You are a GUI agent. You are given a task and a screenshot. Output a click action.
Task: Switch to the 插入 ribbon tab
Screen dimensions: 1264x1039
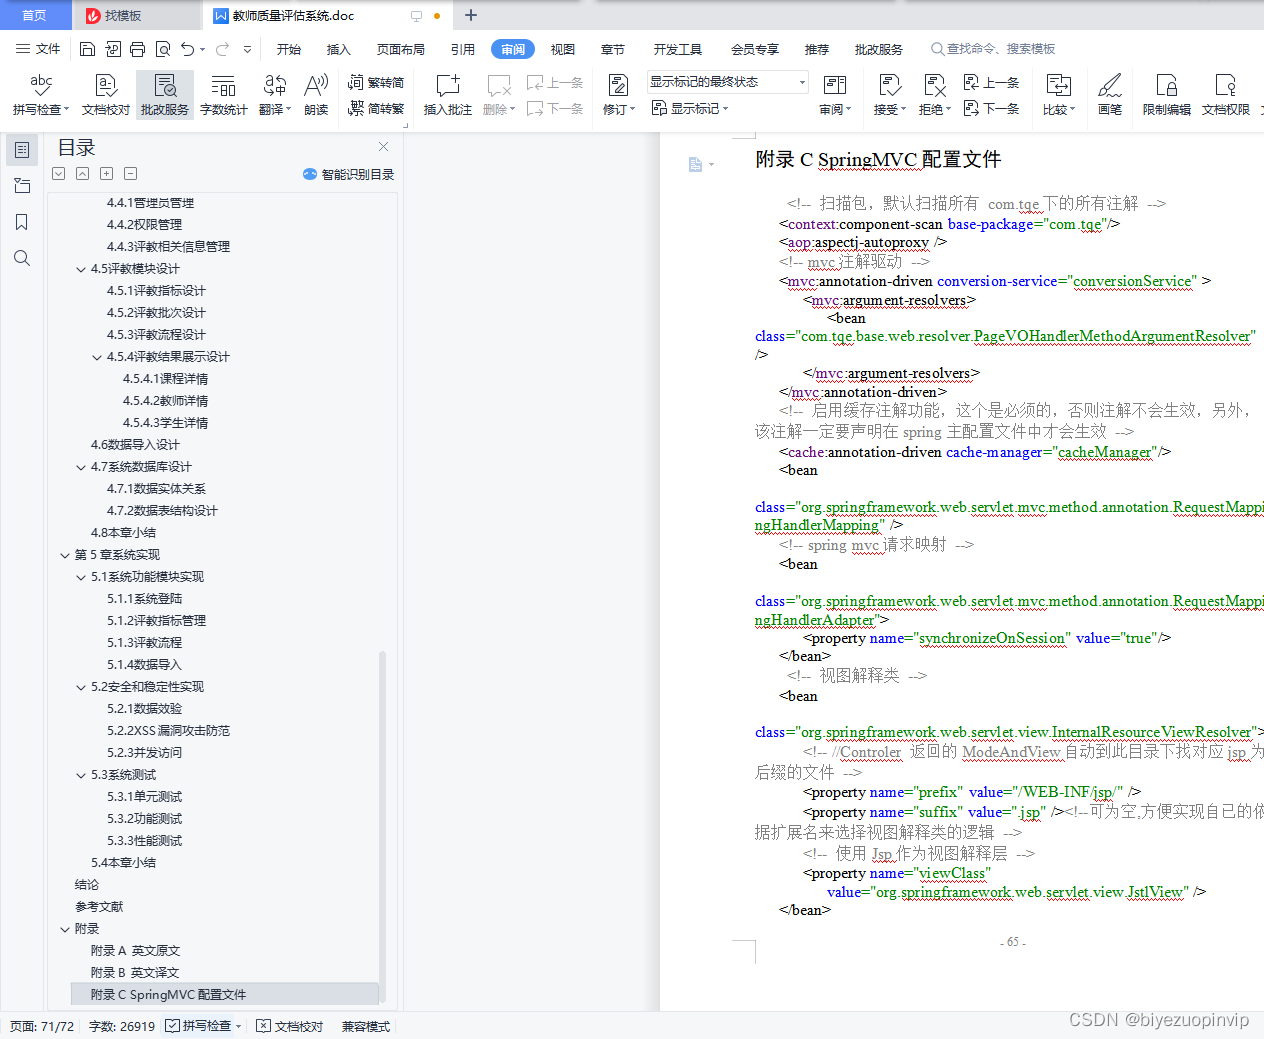340,48
